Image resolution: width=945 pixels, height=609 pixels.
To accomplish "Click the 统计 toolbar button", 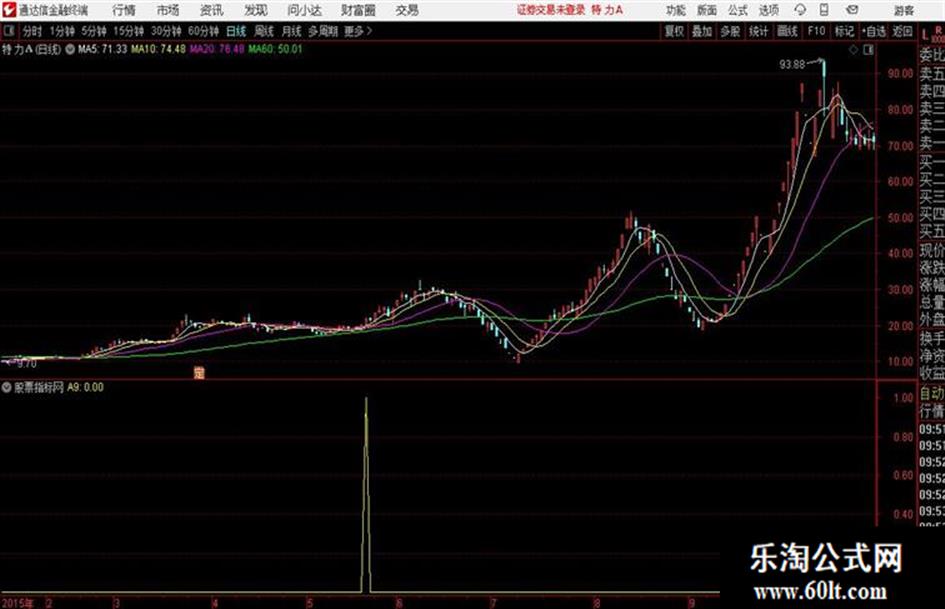I will pyautogui.click(x=758, y=31).
